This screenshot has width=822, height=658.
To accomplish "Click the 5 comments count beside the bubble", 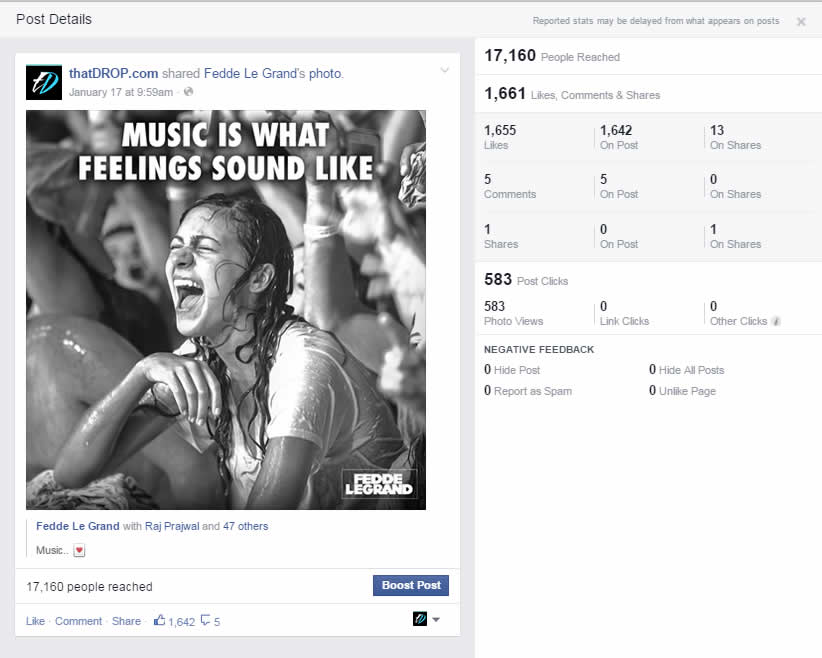I will point(217,622).
